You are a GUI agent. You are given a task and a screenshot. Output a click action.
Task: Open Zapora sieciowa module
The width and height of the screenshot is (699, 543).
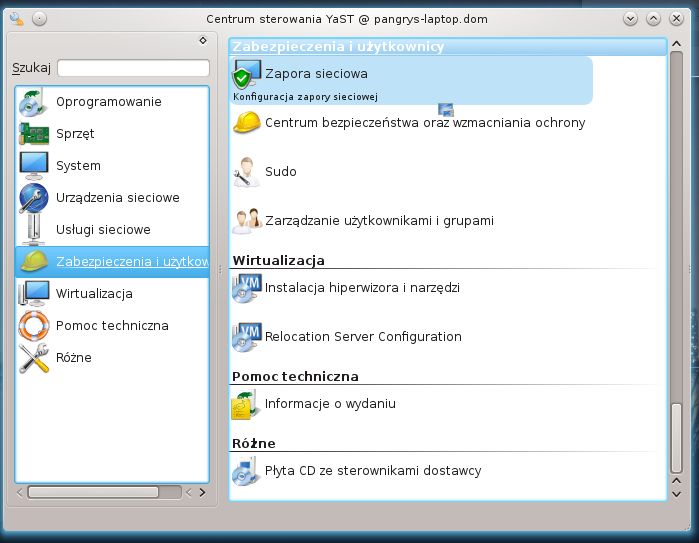pyautogui.click(x=316, y=74)
